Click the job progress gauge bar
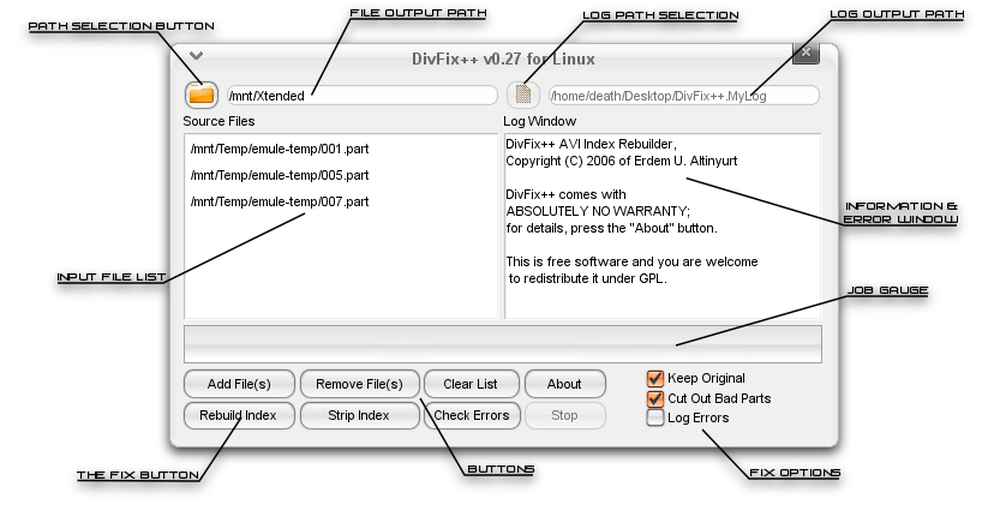 point(503,344)
